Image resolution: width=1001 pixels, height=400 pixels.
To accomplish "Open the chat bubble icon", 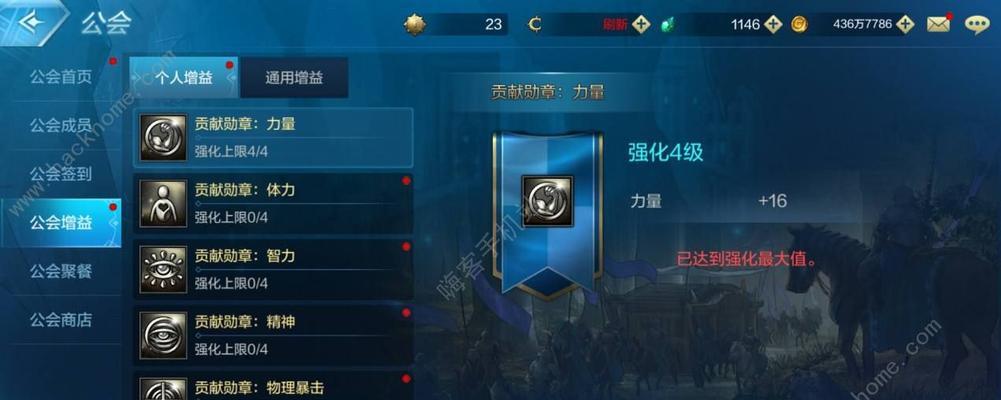I will click(977, 24).
